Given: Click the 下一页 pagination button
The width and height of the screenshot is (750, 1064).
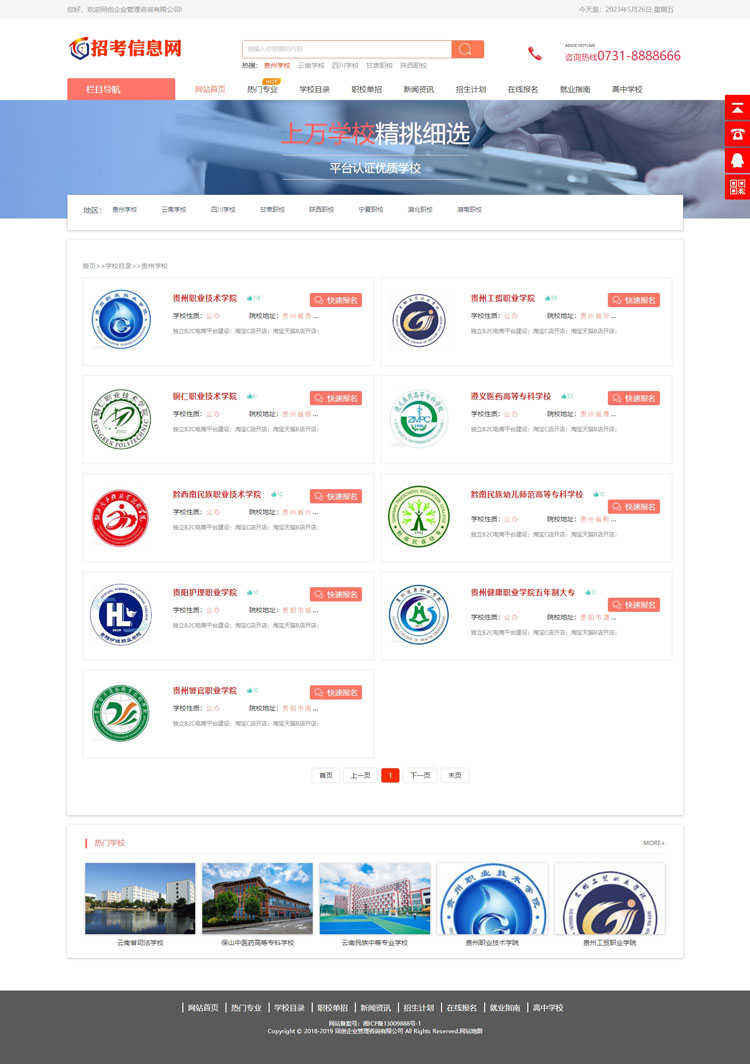Looking at the screenshot, I should coord(420,775).
